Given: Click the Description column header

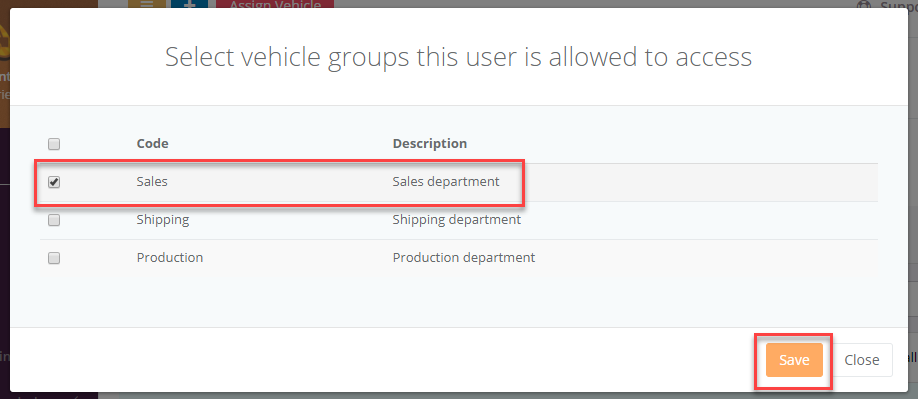Looking at the screenshot, I should pyautogui.click(x=430, y=143).
